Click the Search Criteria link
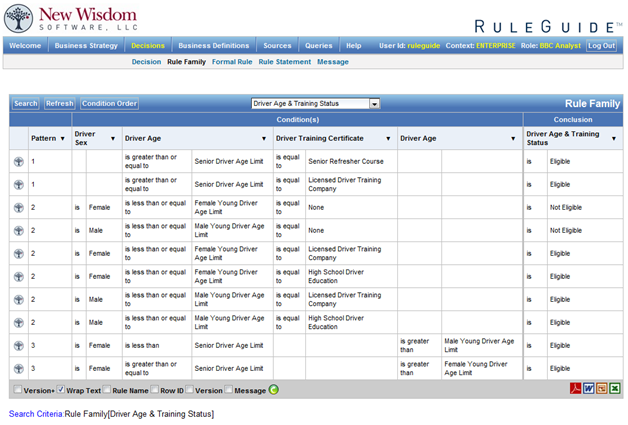Screen dimensions: 628x425 pyautogui.click(x=36, y=414)
